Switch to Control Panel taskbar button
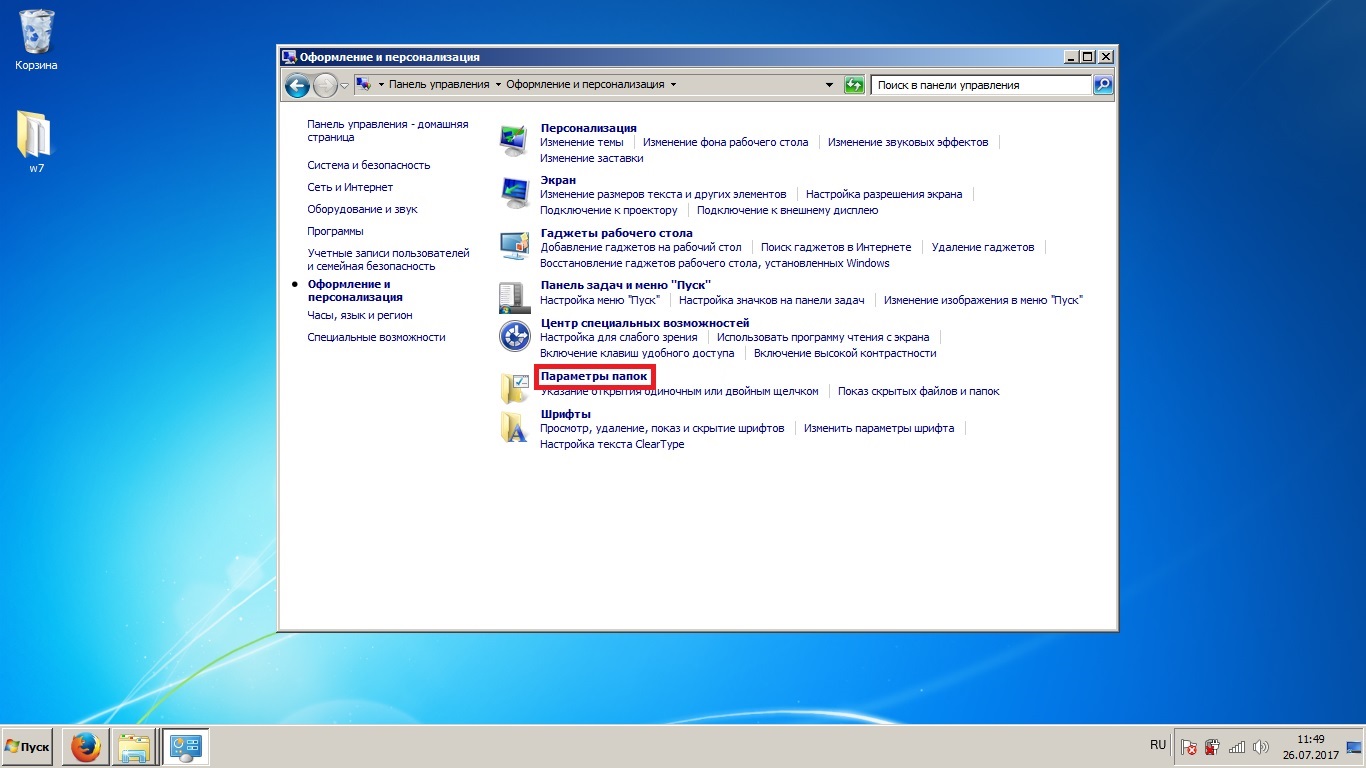1366x768 pixels. click(185, 747)
